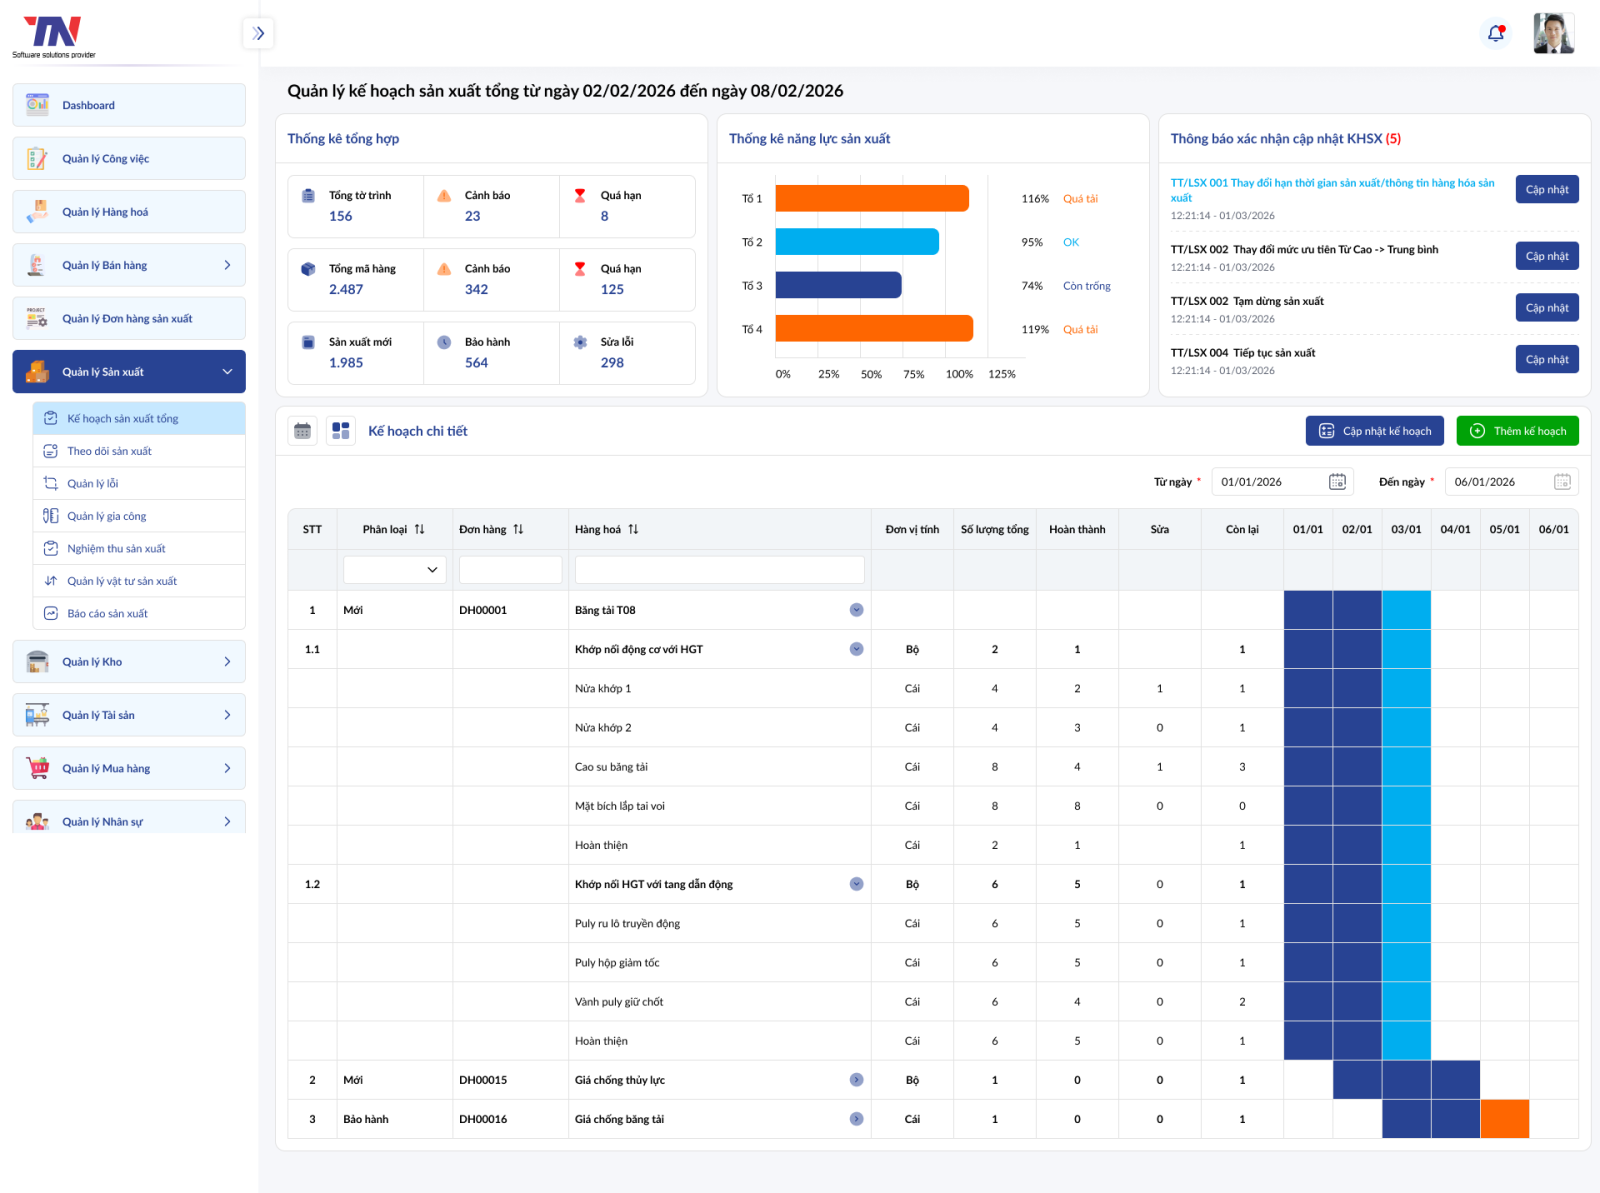Open calendar picker for Đến ngày
The image size is (1600, 1193).
pyautogui.click(x=1562, y=482)
